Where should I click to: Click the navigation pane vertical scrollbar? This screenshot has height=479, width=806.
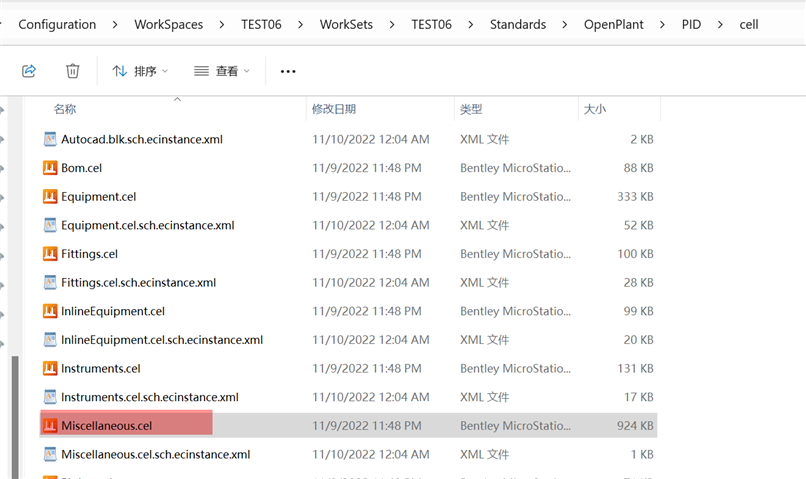(x=15, y=416)
